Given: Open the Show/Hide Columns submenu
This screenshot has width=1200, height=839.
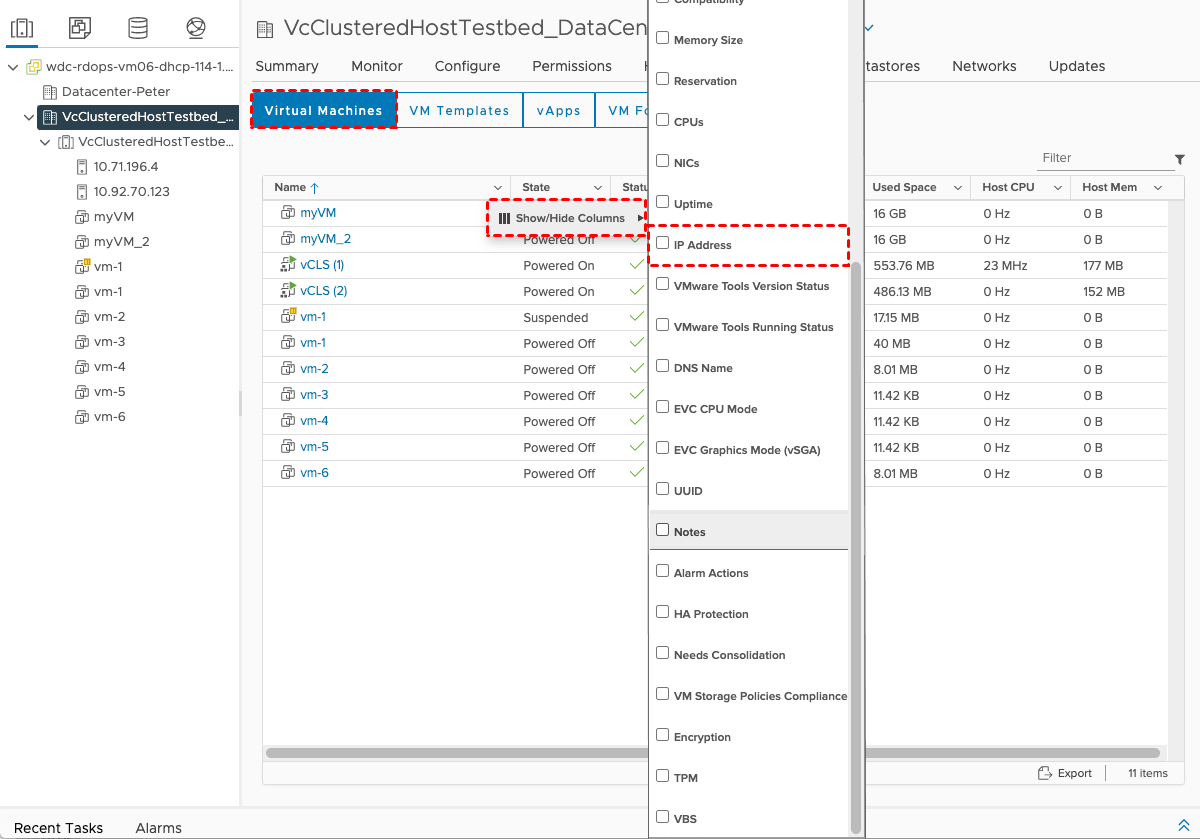Looking at the screenshot, I should coord(568,218).
